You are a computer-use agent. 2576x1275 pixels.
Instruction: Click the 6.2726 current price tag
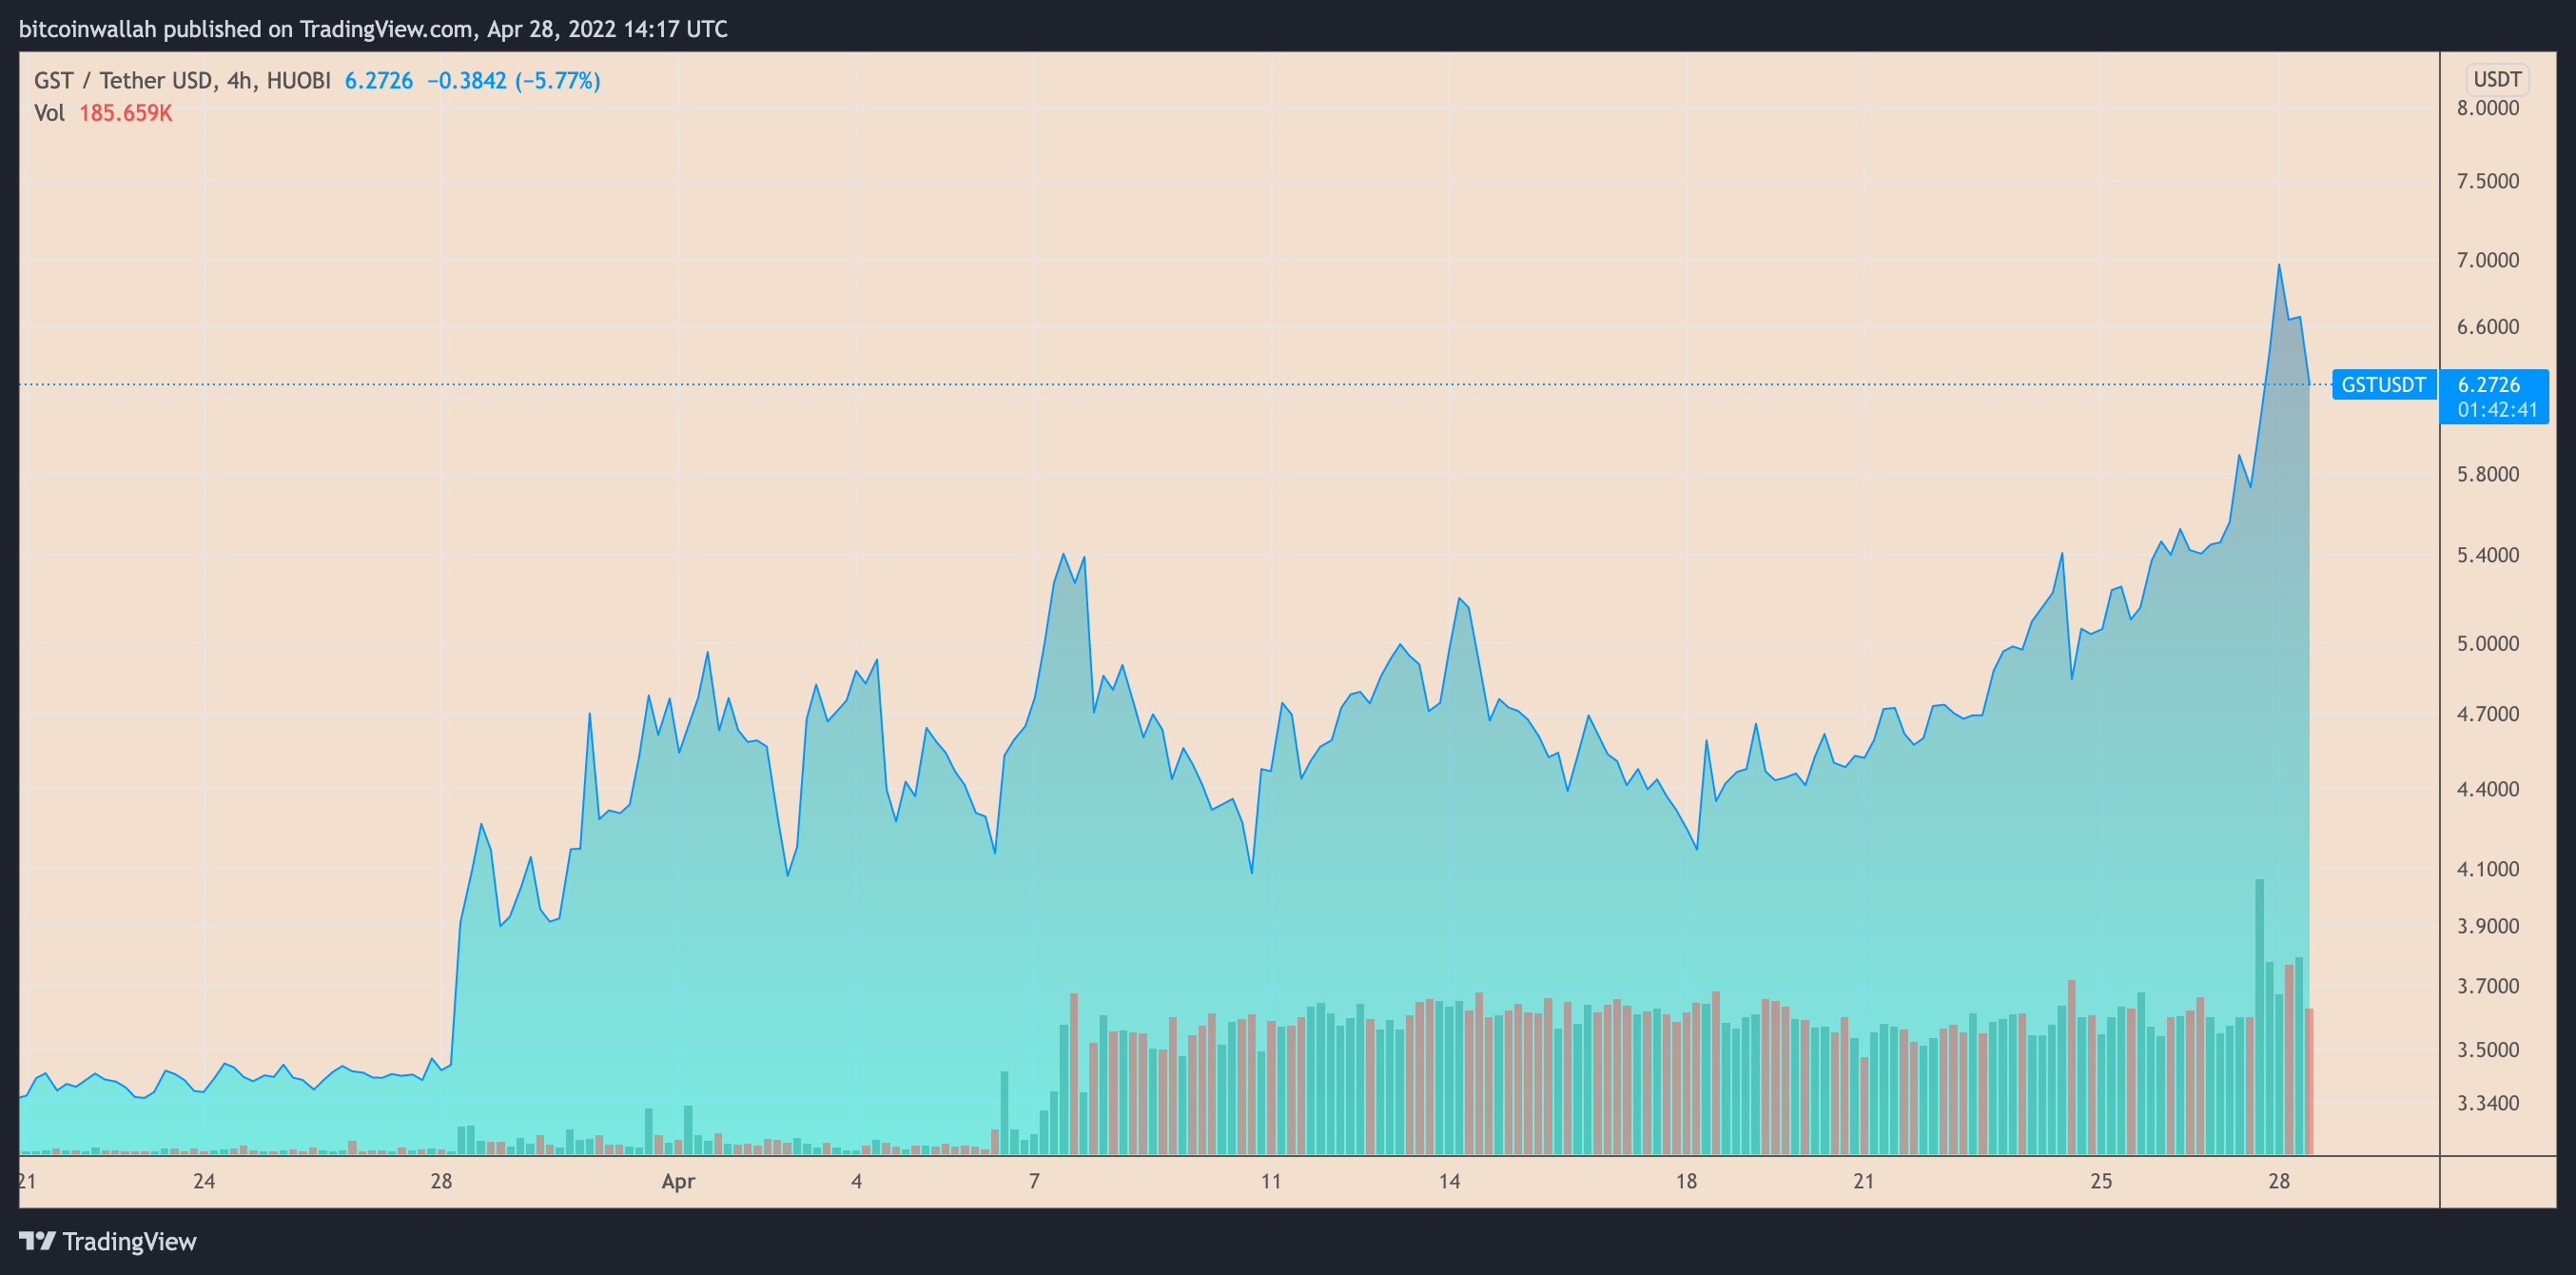point(2488,385)
